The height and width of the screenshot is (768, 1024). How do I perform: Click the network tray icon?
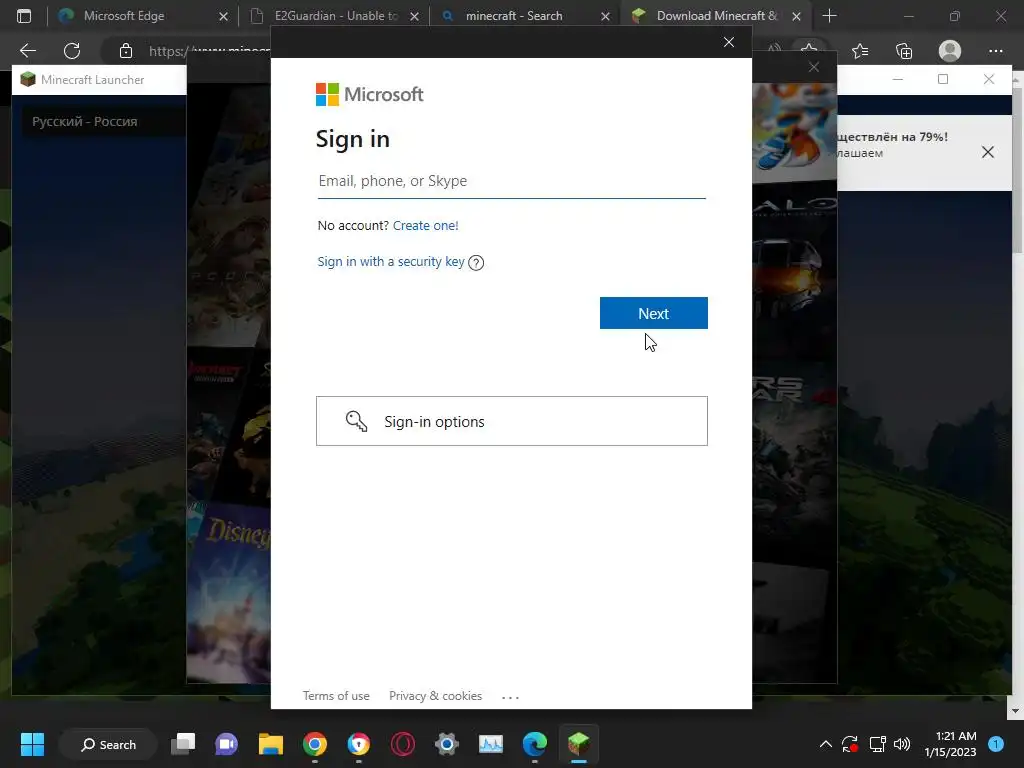(x=877, y=744)
